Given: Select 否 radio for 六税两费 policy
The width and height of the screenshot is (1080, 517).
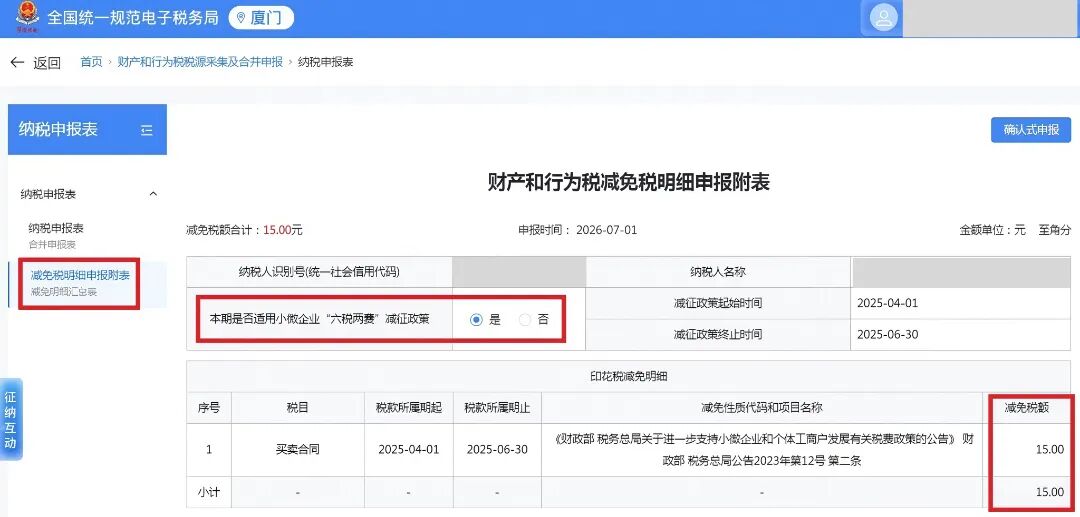Looking at the screenshot, I should pyautogui.click(x=526, y=319).
